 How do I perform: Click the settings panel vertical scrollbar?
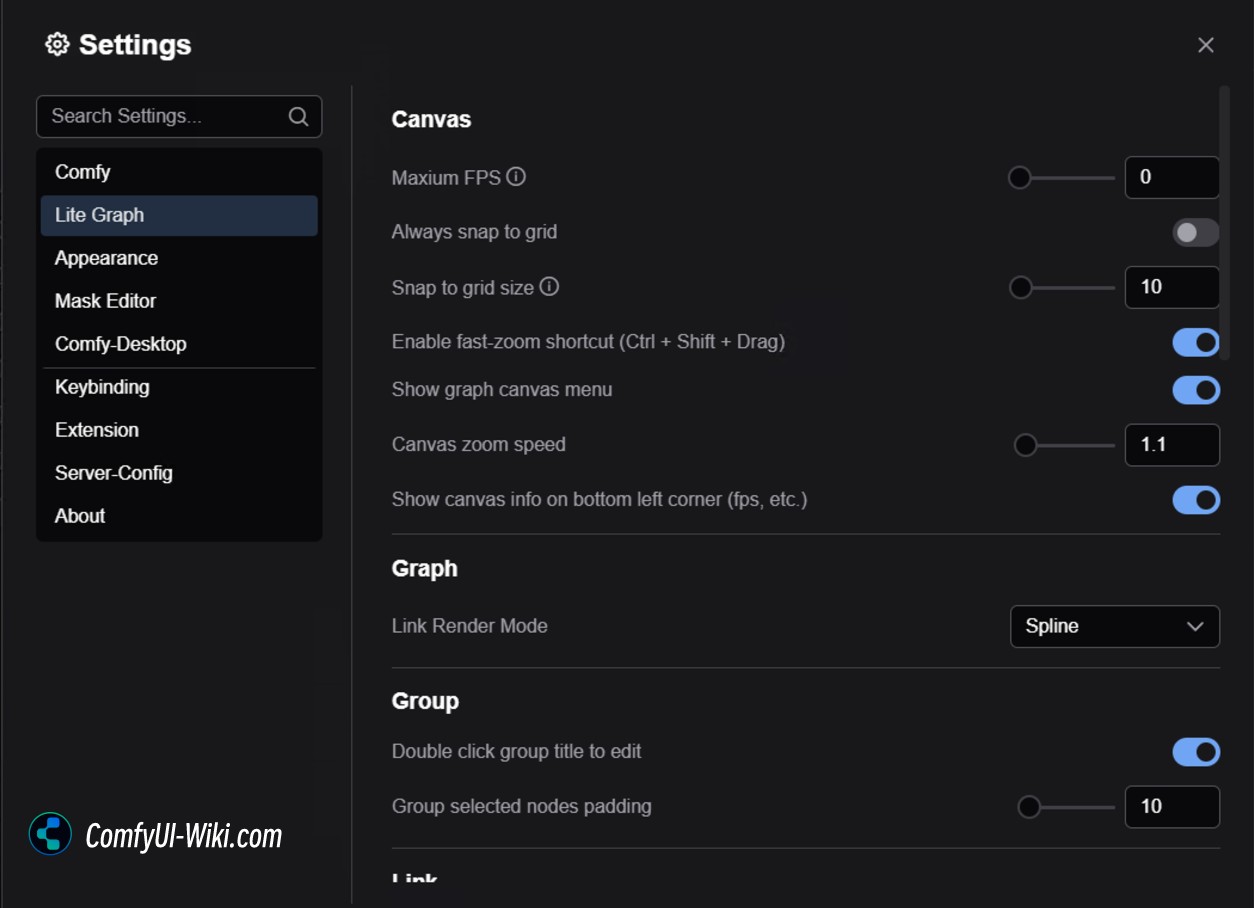1225,223
